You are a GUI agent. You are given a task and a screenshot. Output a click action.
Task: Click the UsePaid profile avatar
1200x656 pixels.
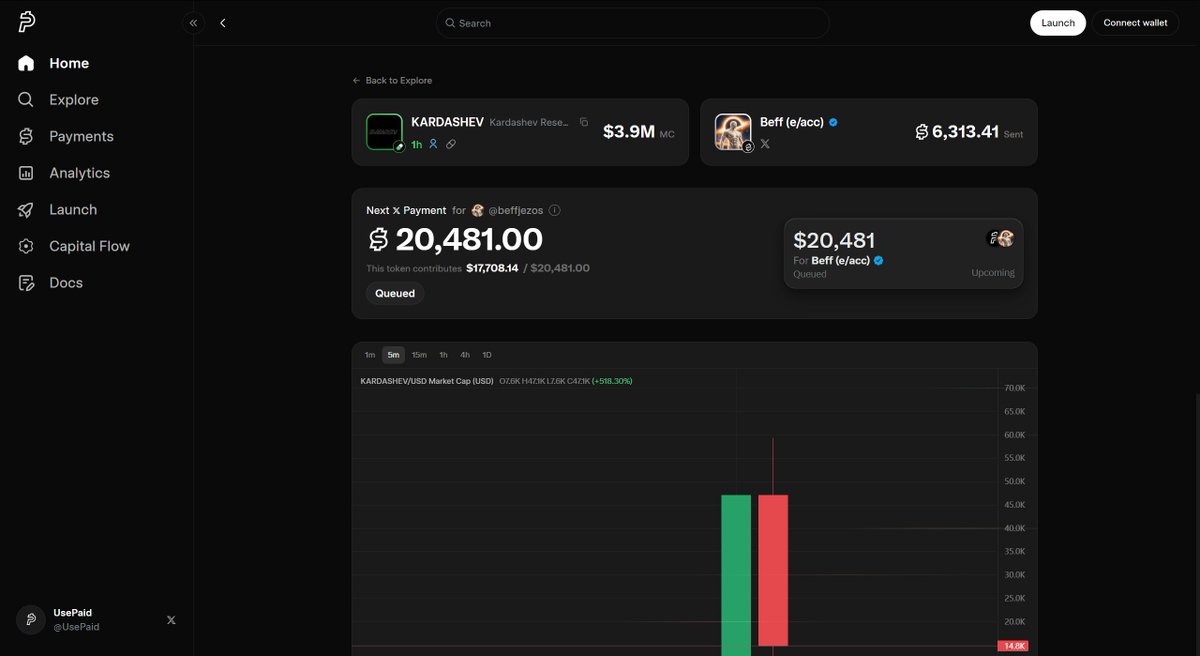(x=31, y=620)
